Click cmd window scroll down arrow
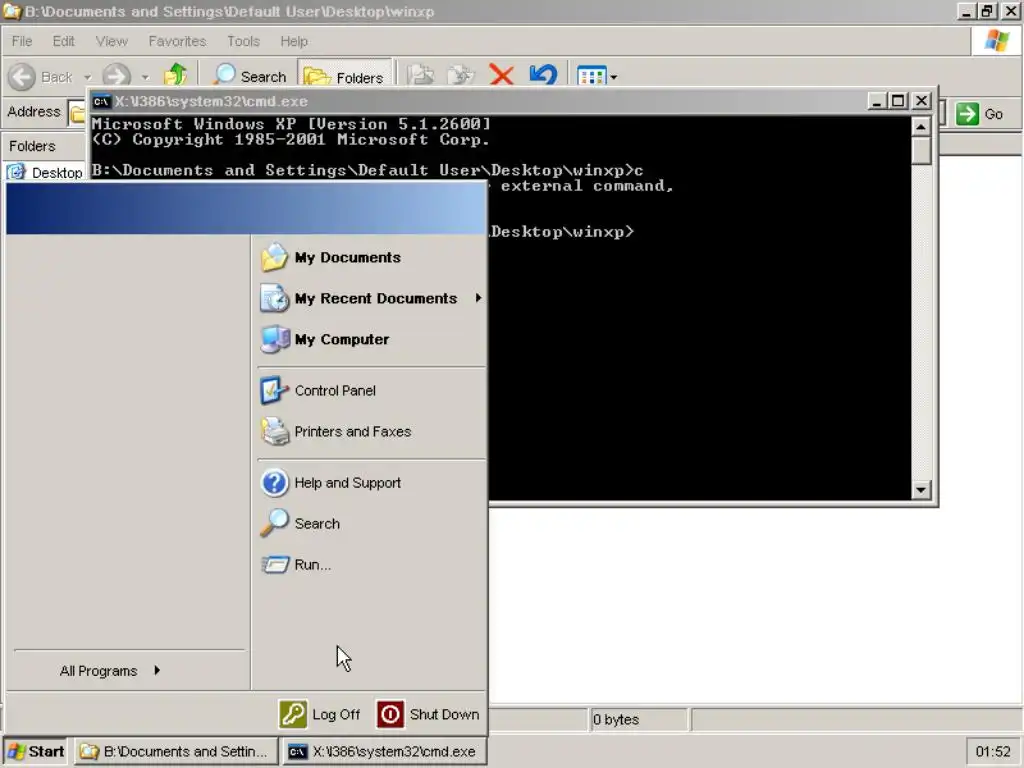 click(921, 490)
